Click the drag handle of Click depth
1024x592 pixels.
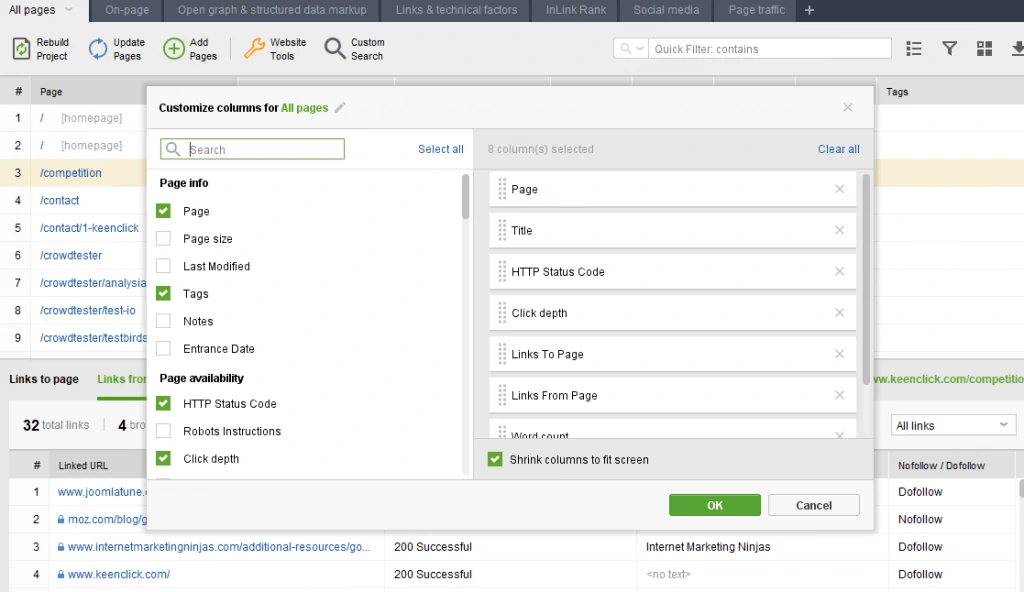502,312
